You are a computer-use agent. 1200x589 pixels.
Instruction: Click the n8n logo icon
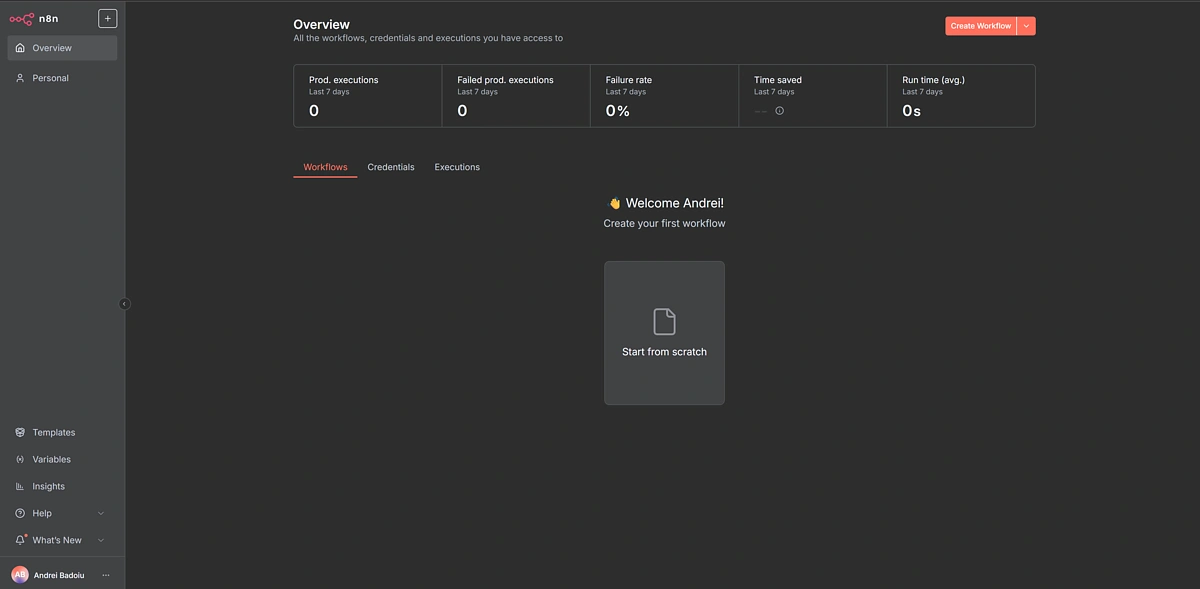[x=22, y=18]
